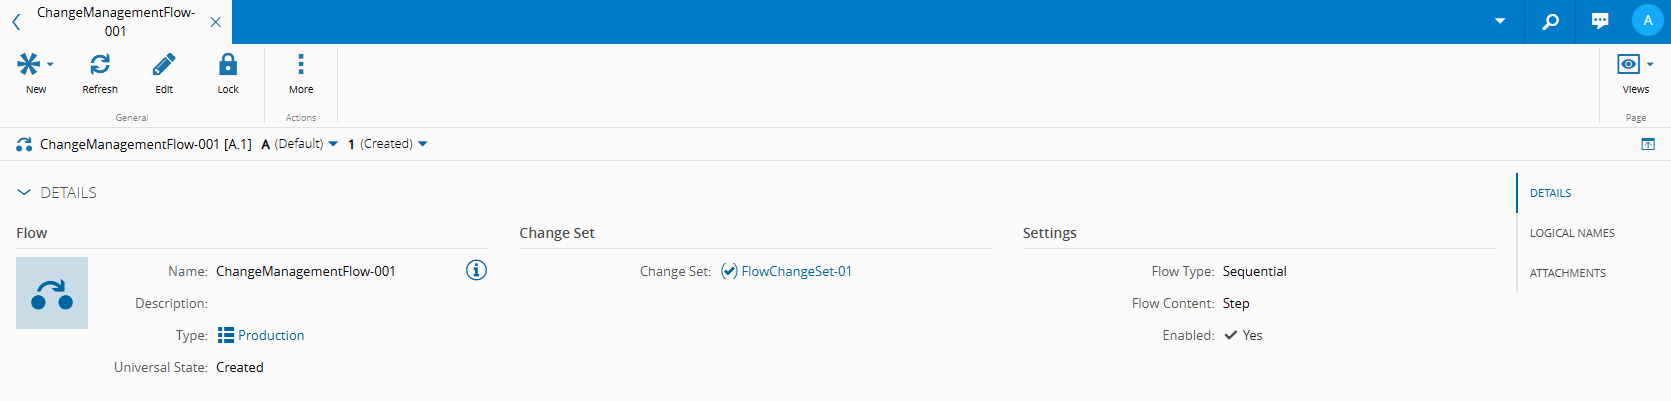
Task: Open the top bar dropdown arrow
Action: pos(1500,21)
